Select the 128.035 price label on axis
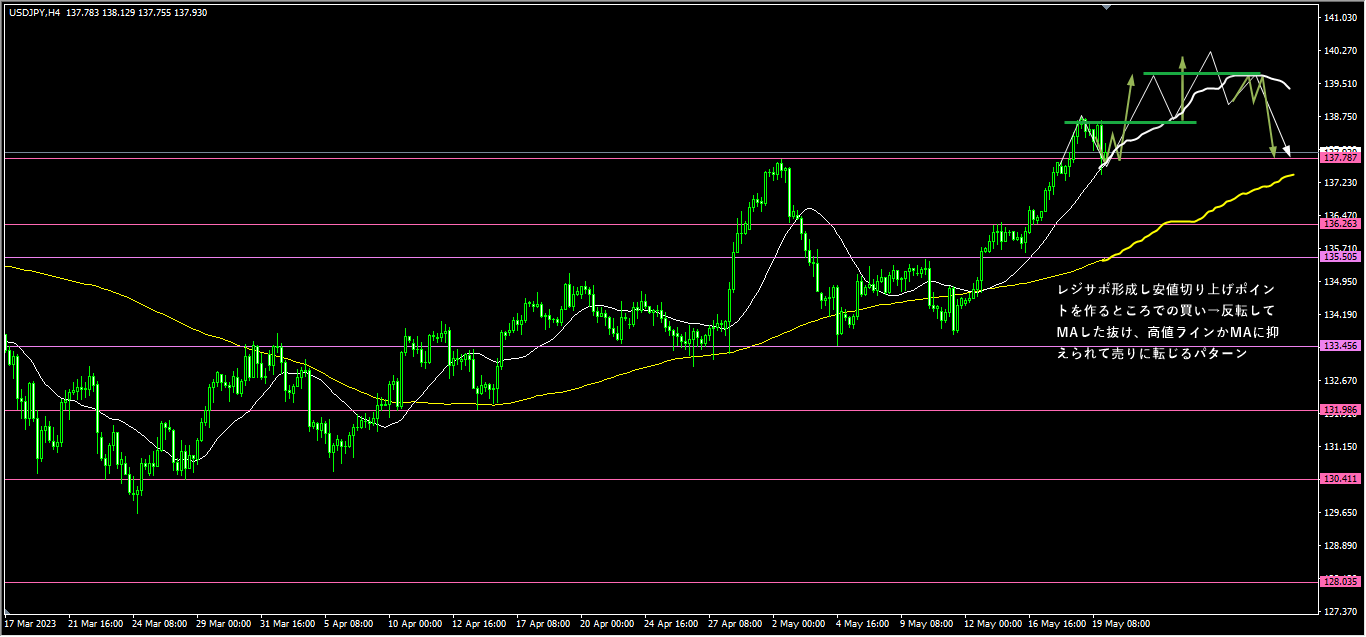The width and height of the screenshot is (1366, 637). coord(1339,582)
